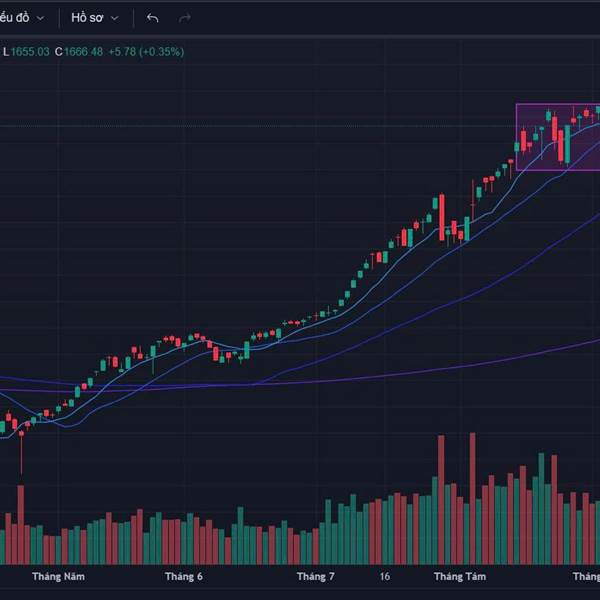Open the Hồ sơ dropdown
Image resolution: width=600 pixels, height=600 pixels.
(x=95, y=18)
